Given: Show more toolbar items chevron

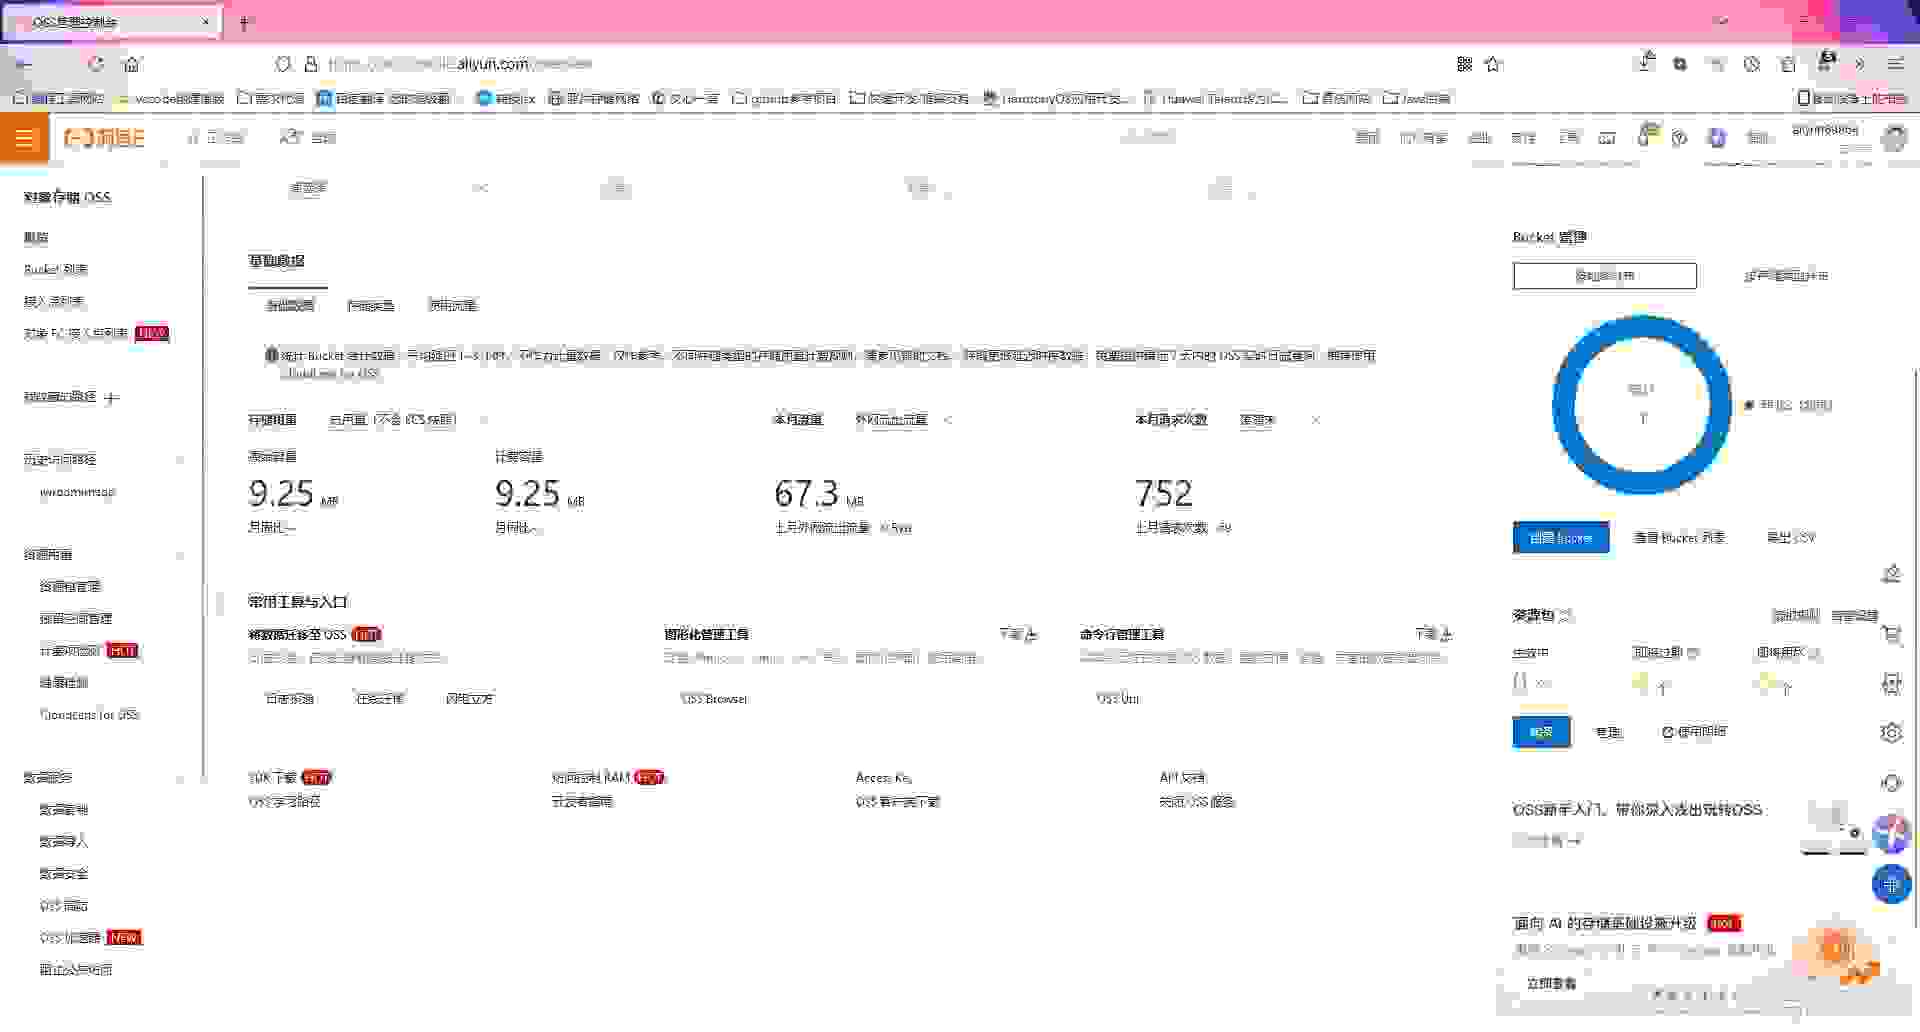Looking at the screenshot, I should pyautogui.click(x=1860, y=64).
